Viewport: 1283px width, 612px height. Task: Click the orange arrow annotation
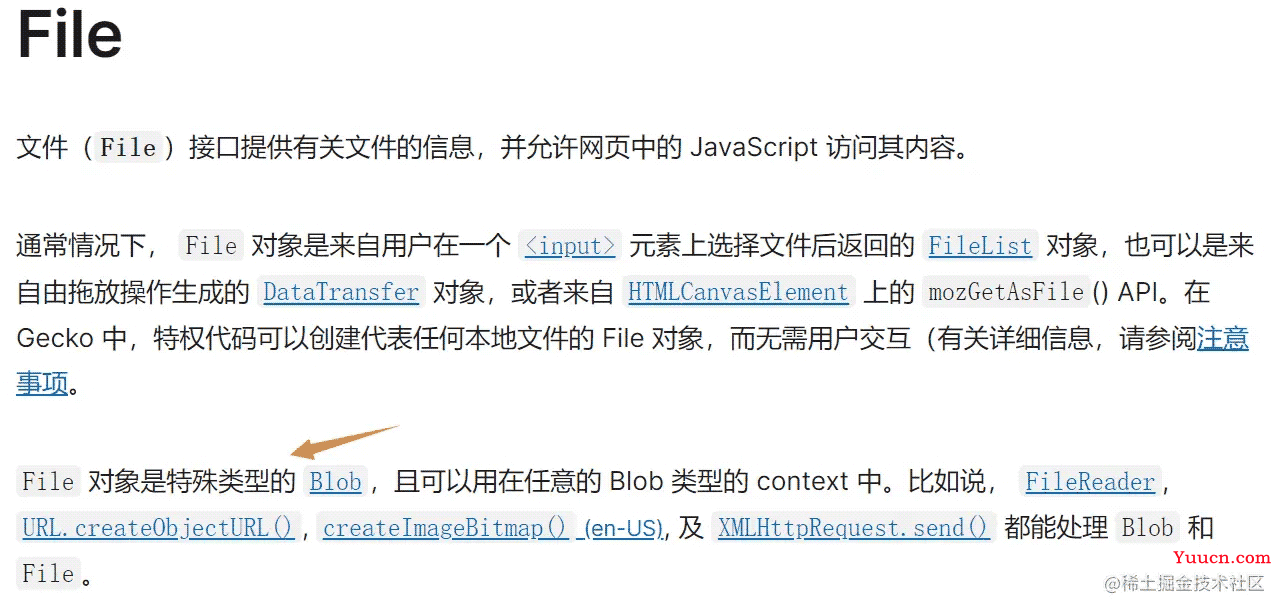pos(346,443)
